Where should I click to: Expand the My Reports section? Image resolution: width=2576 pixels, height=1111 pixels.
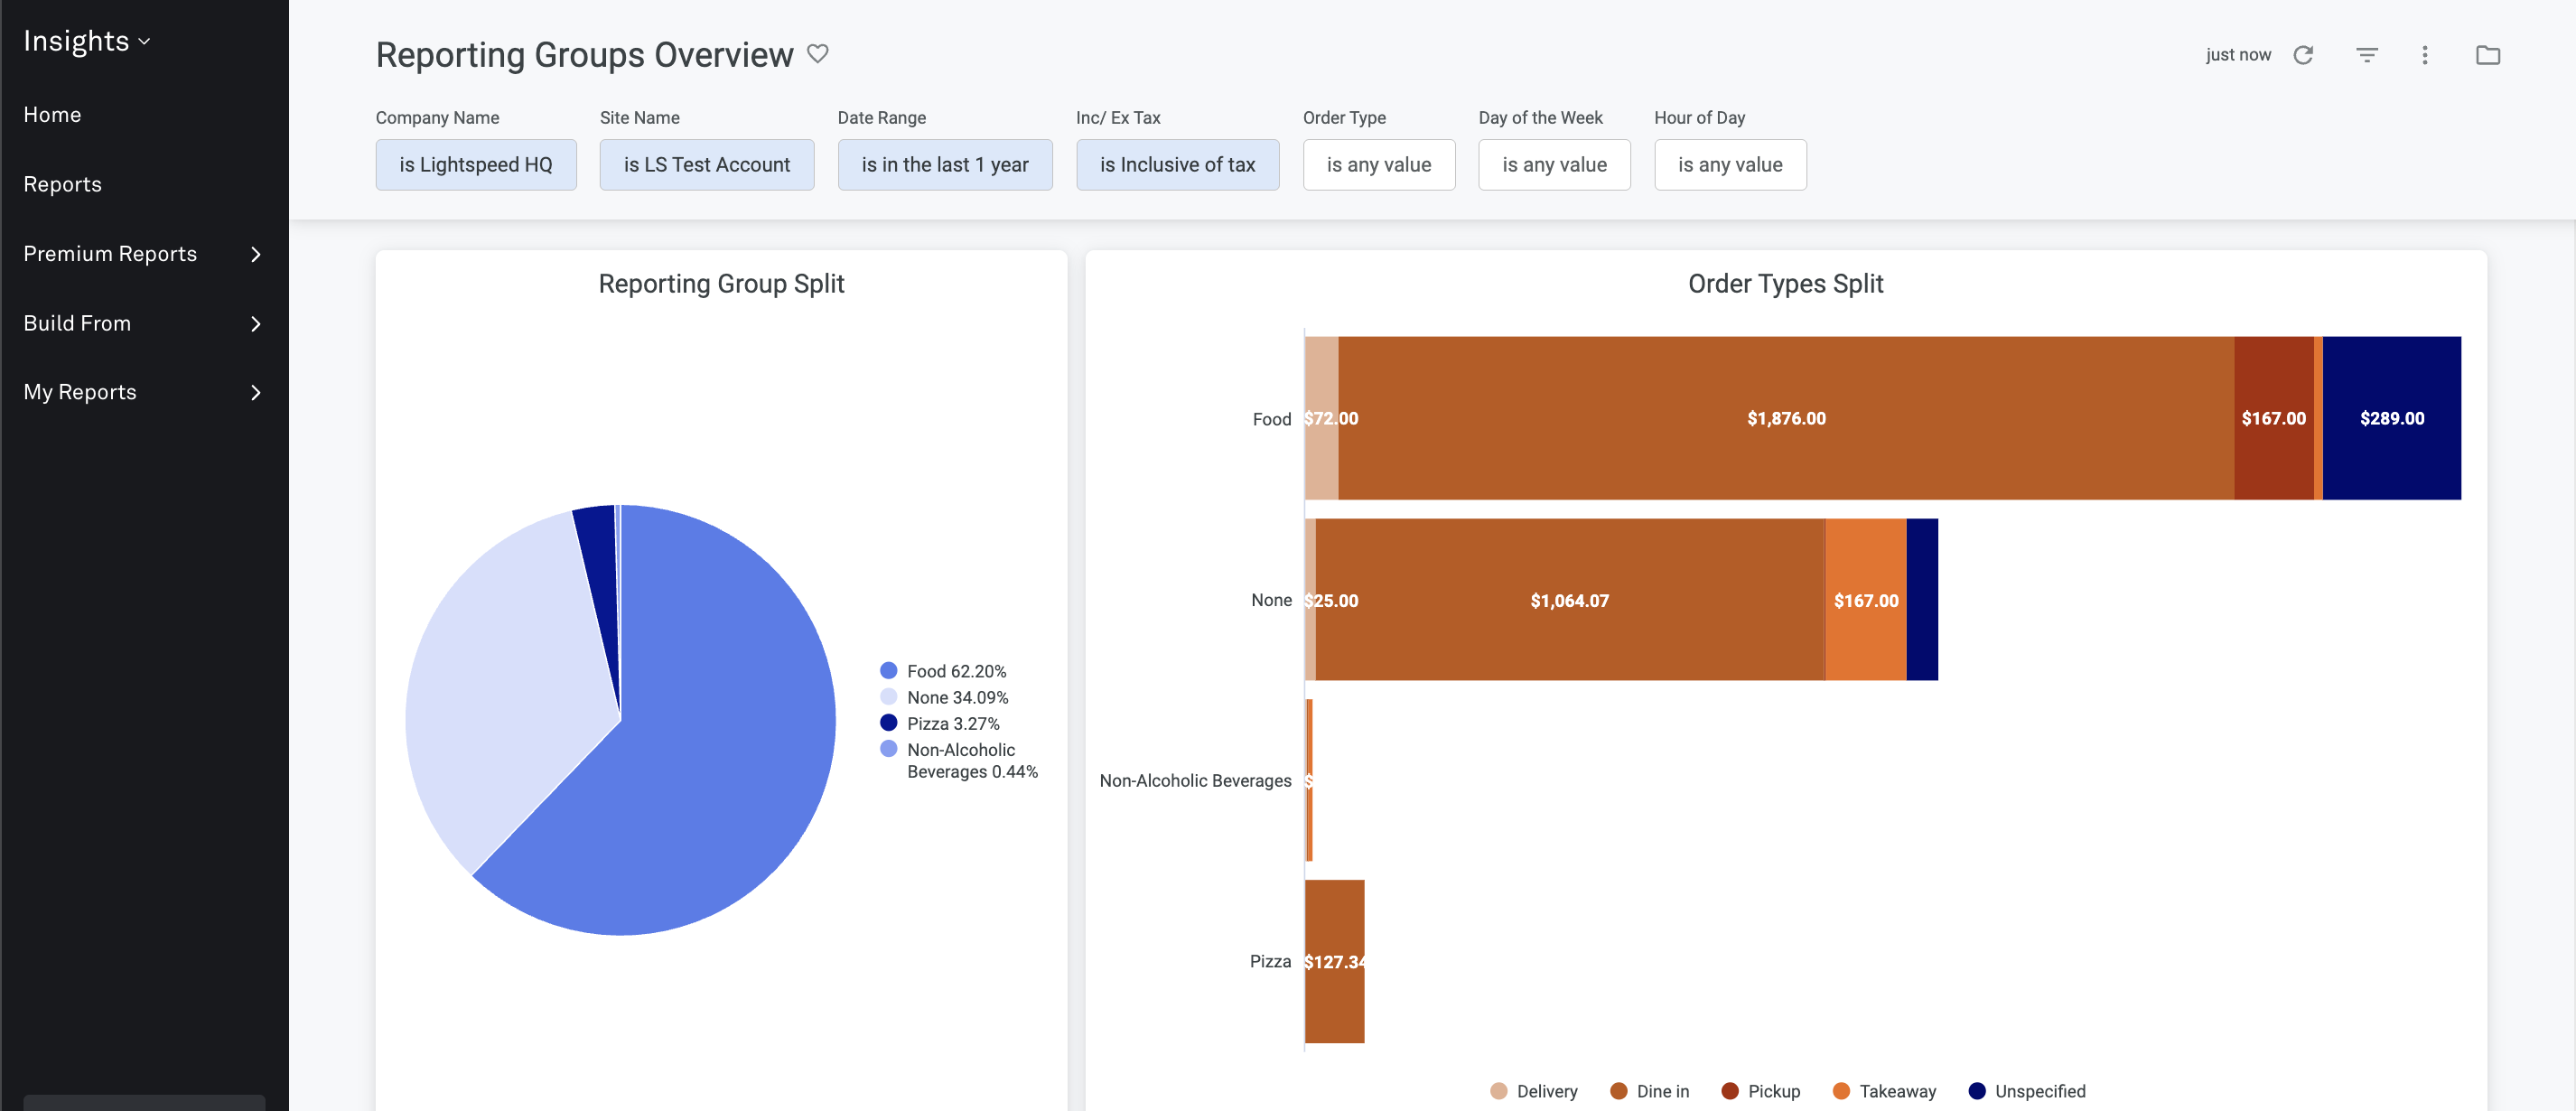pyautogui.click(x=80, y=392)
